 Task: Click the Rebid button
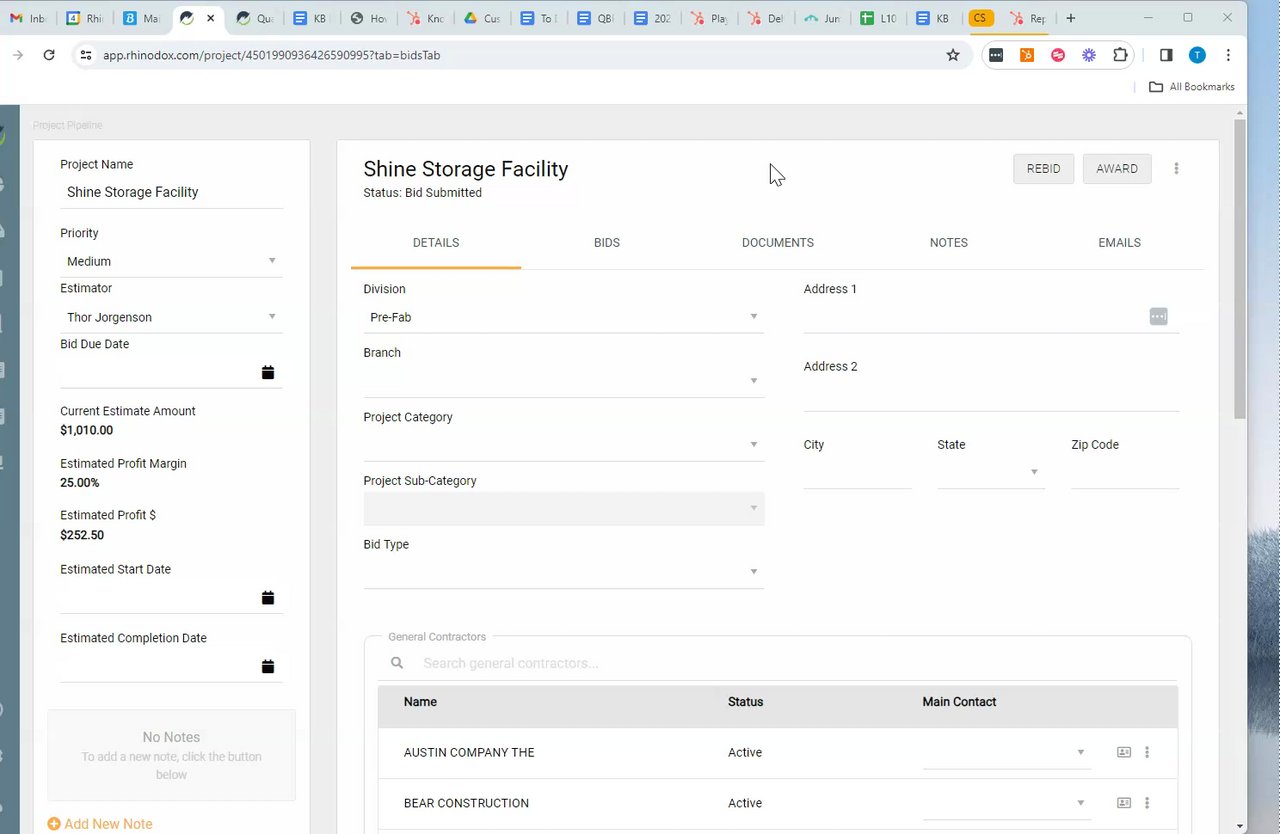[x=1043, y=169]
